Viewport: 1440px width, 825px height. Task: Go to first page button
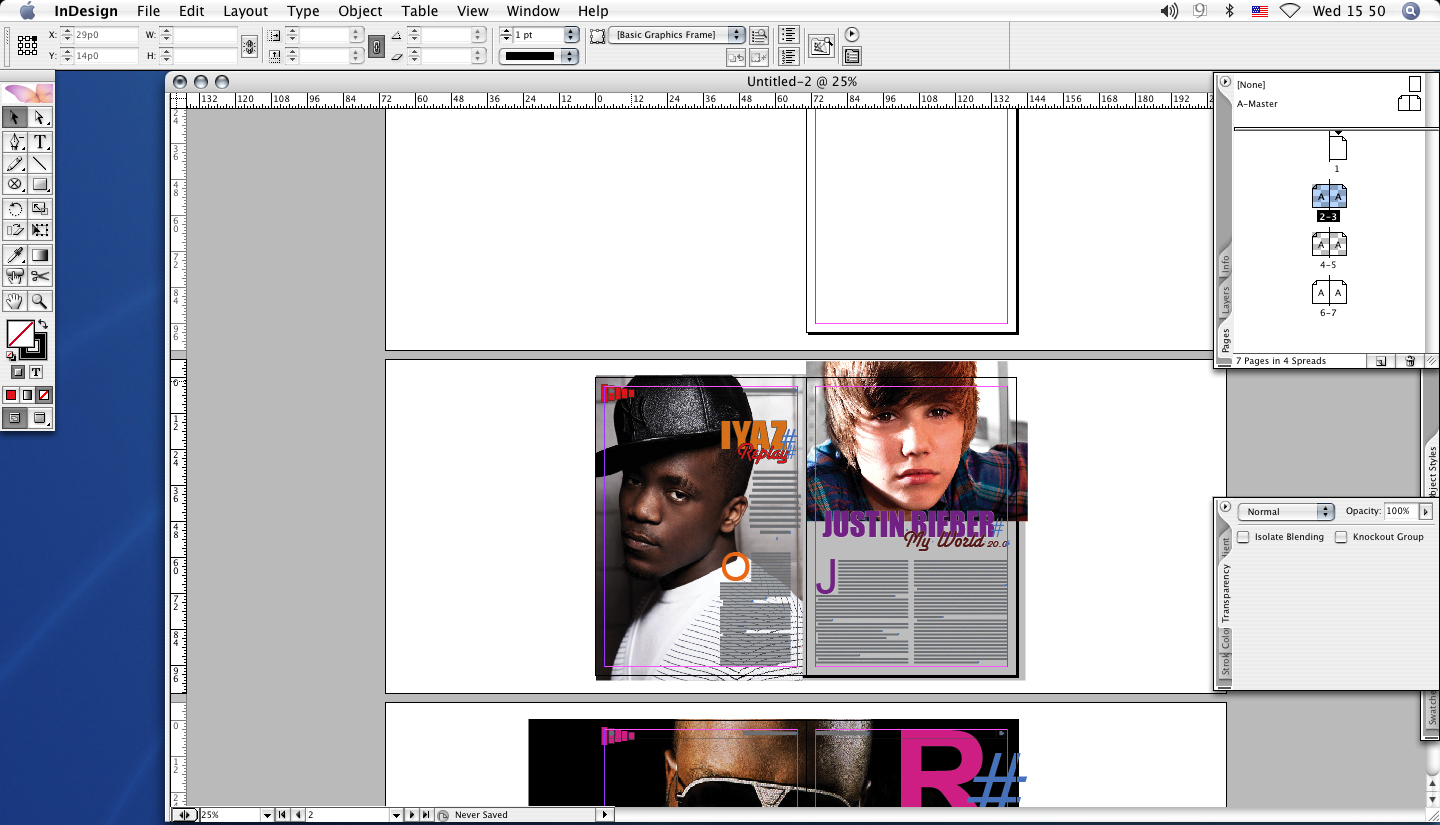click(x=283, y=815)
